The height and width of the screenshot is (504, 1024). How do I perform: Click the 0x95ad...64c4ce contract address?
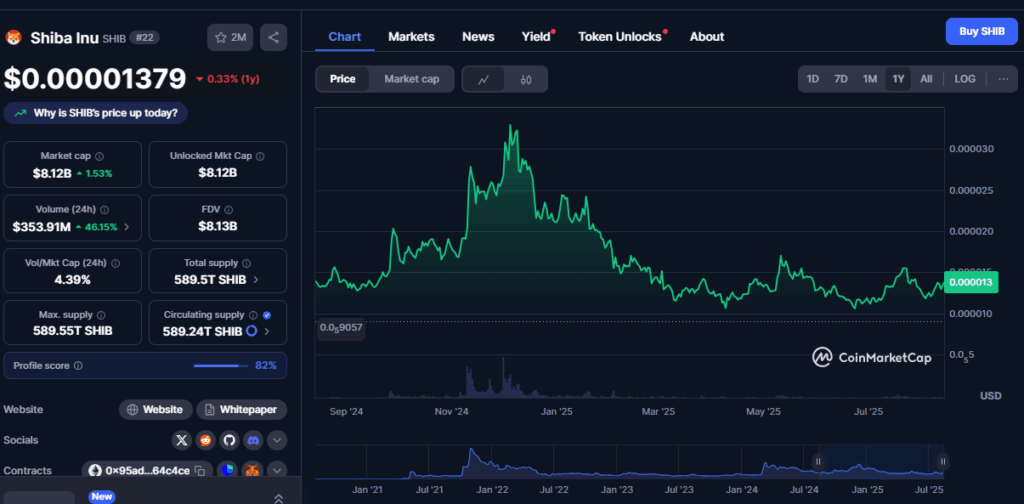tap(148, 471)
